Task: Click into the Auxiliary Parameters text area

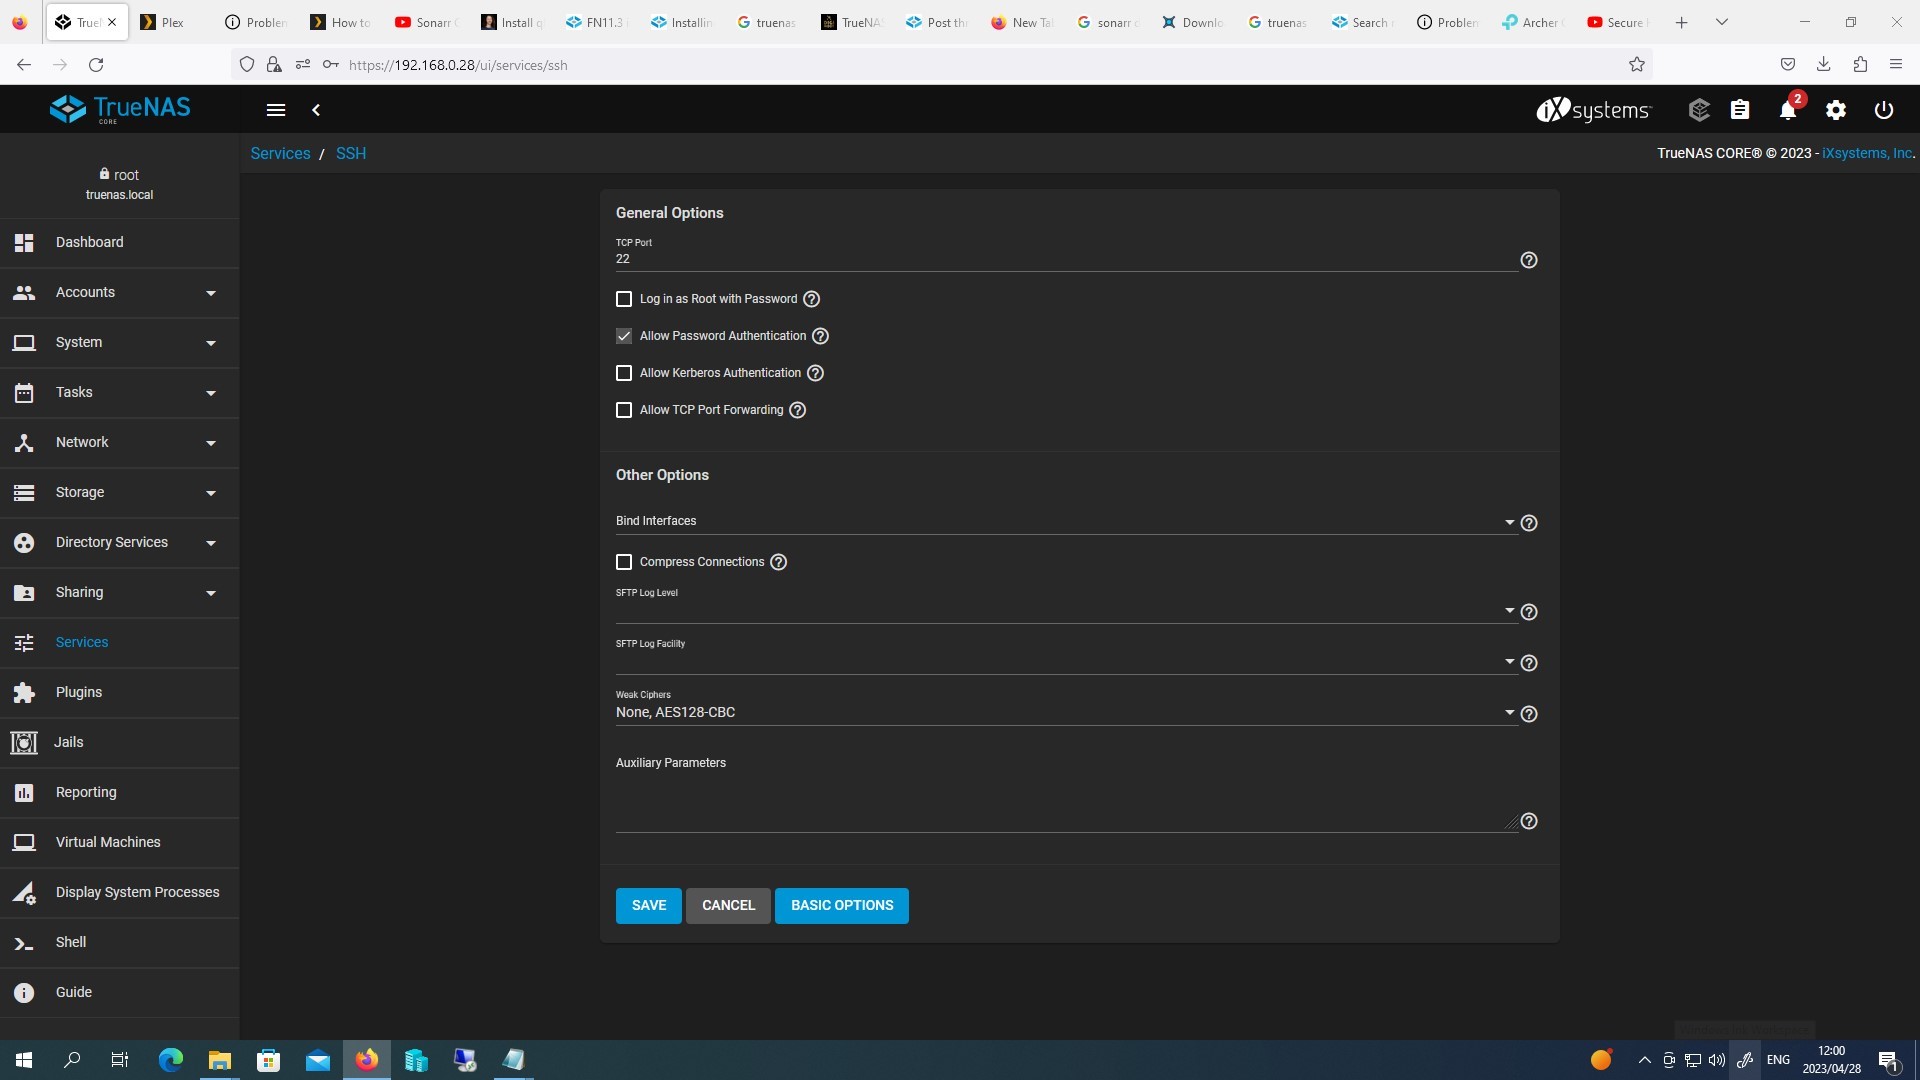Action: tap(1065, 800)
